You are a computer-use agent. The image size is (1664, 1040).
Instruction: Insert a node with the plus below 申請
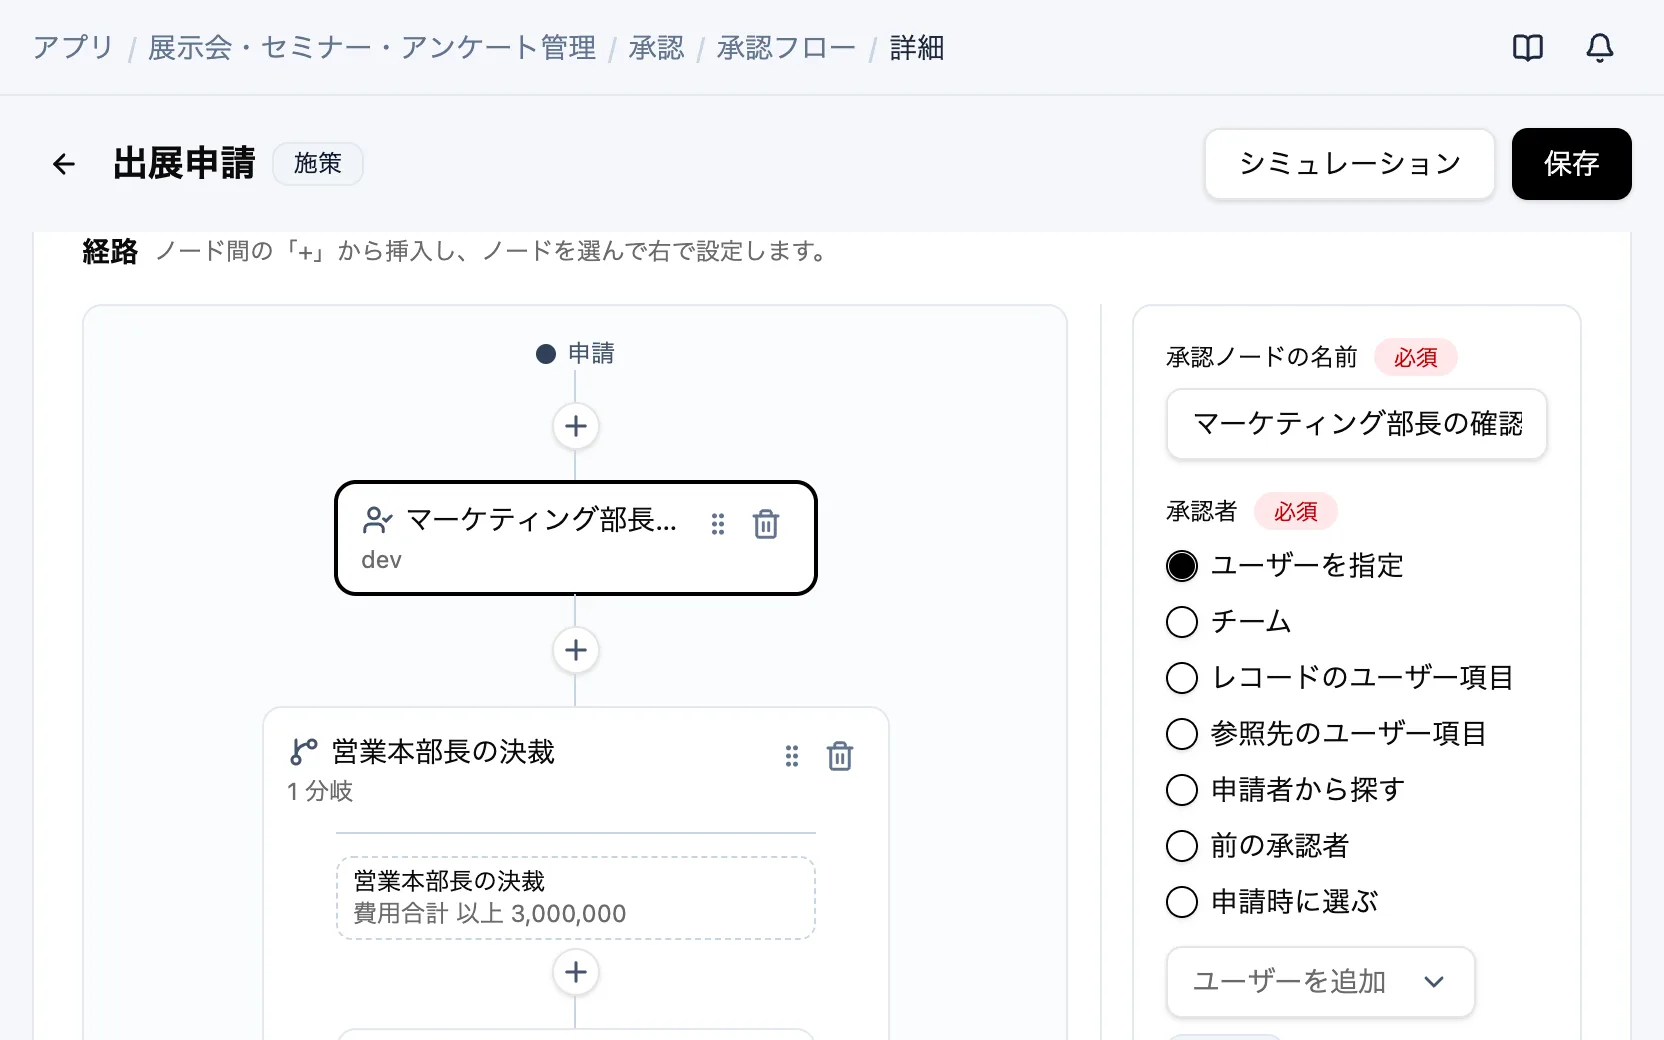(x=576, y=426)
